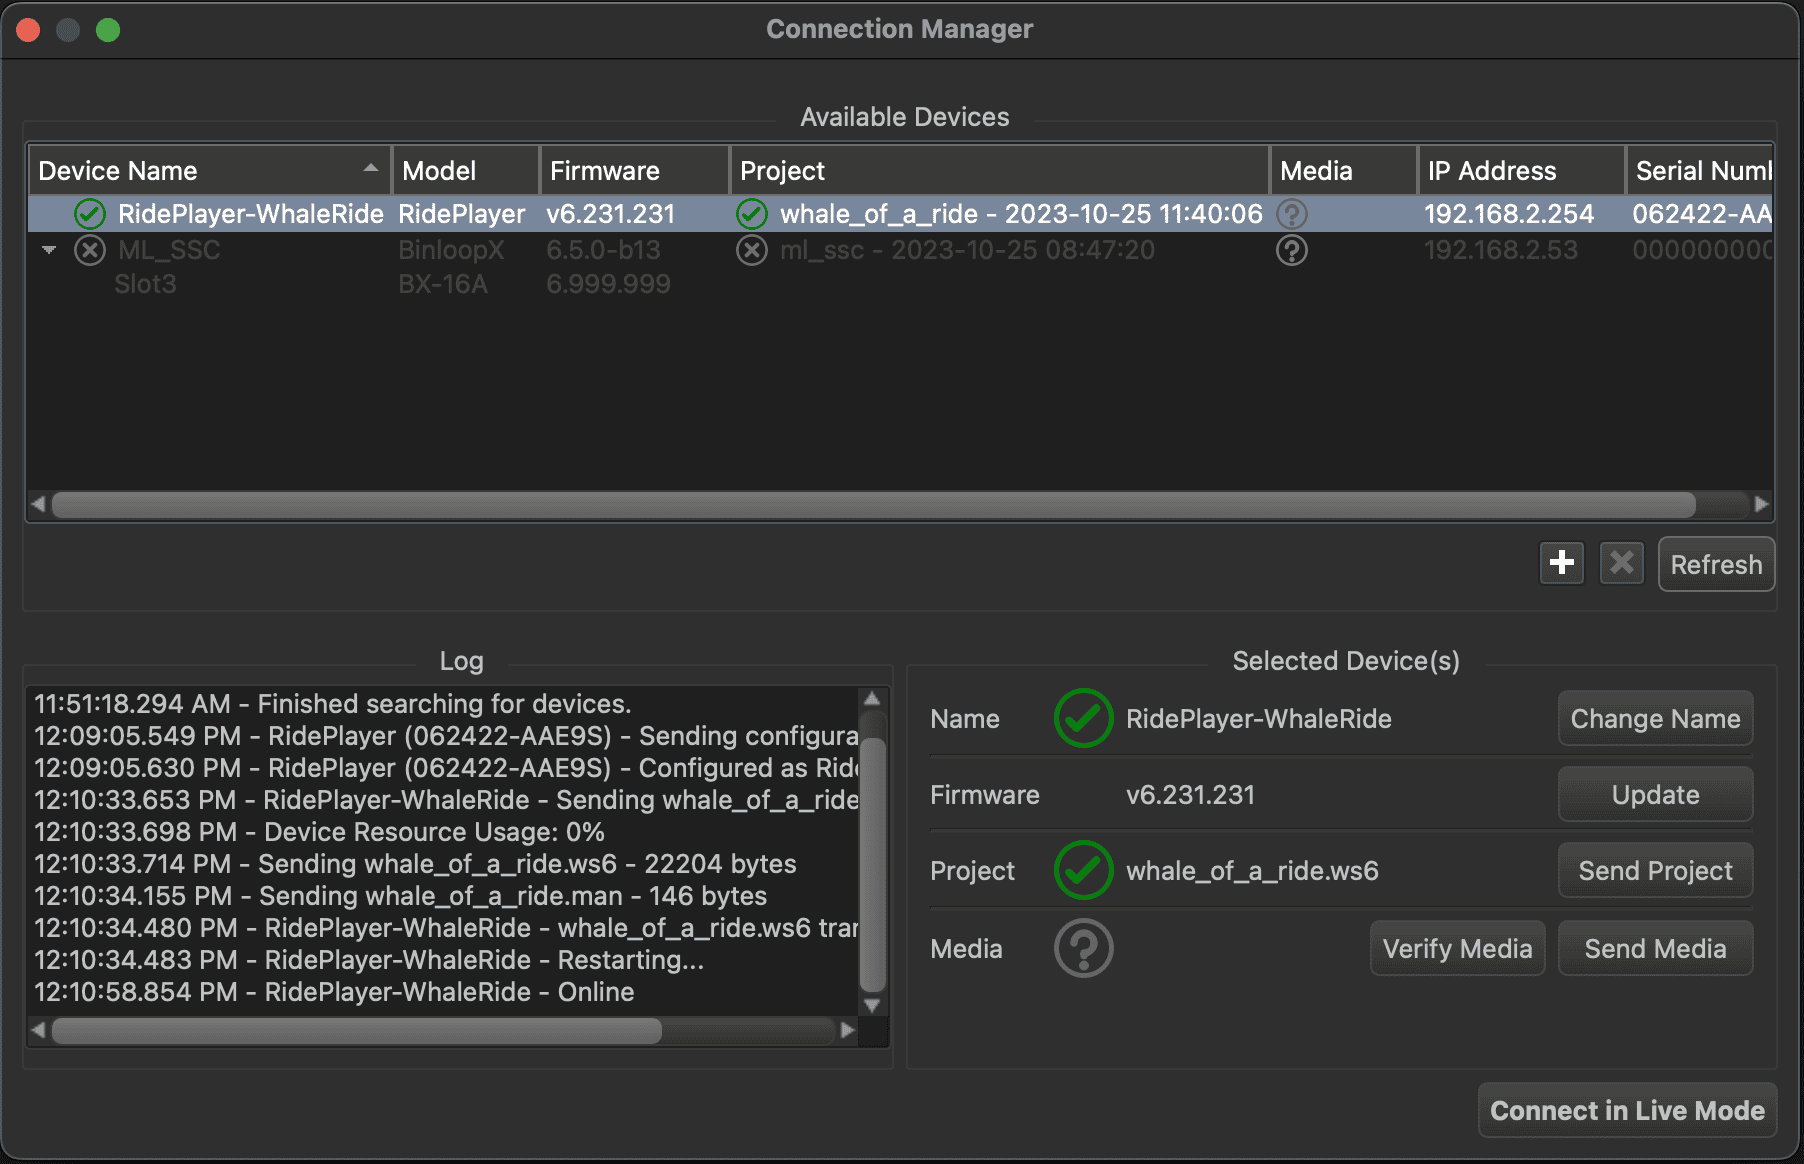Click Project status checkmark in Selected Device panel
Viewport: 1804px width, 1164px height.
click(1083, 870)
